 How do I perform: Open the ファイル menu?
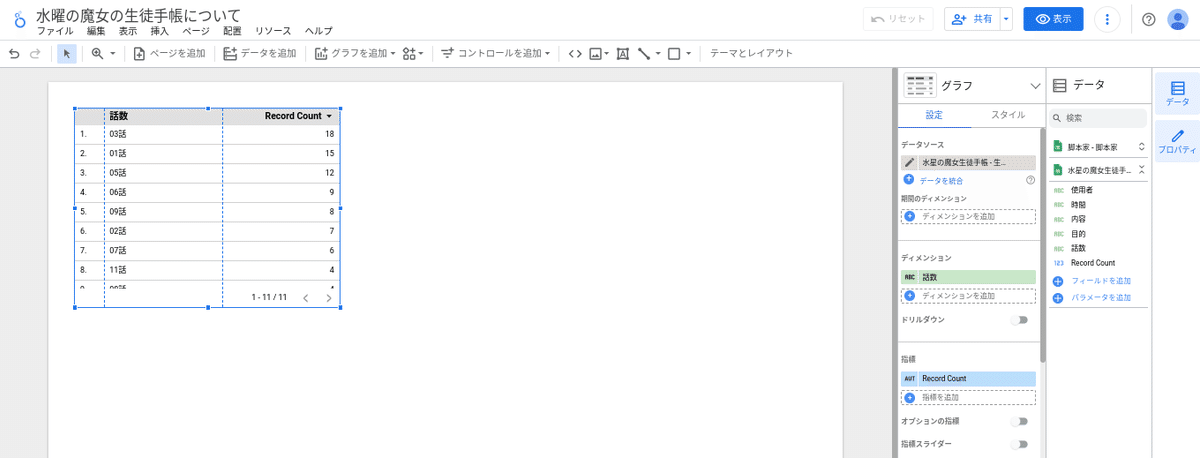[x=55, y=31]
